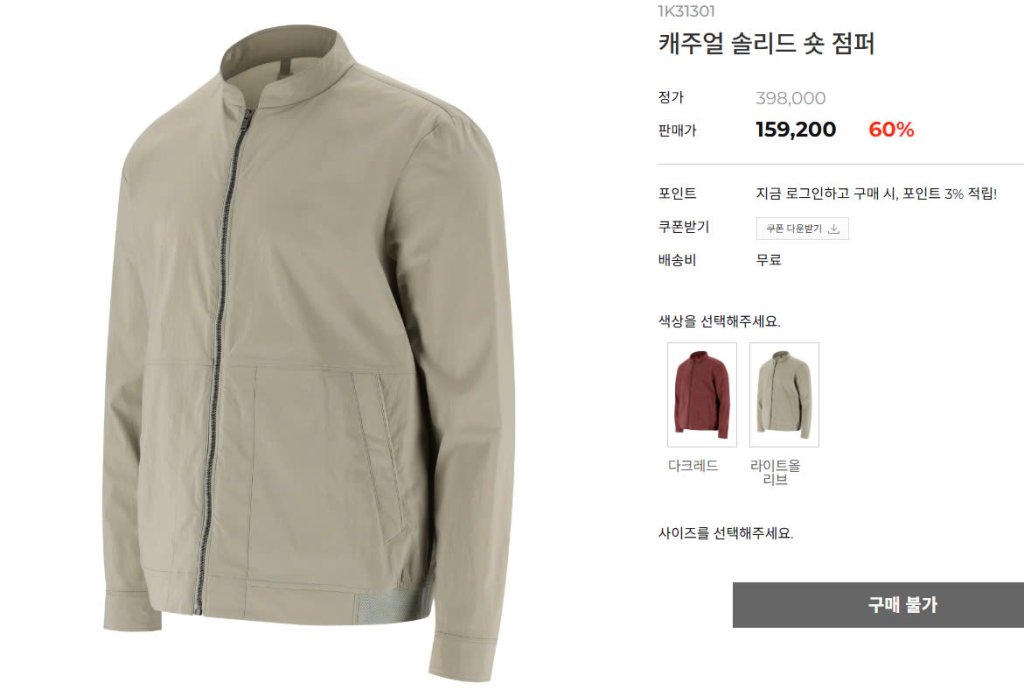Click the 사이즈를 선택해주세요 prompt
The image size is (1024, 697).
point(726,533)
